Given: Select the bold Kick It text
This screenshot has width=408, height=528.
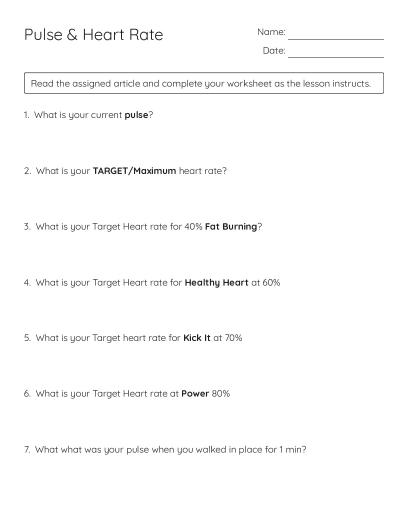Looking at the screenshot, I should click(197, 338).
